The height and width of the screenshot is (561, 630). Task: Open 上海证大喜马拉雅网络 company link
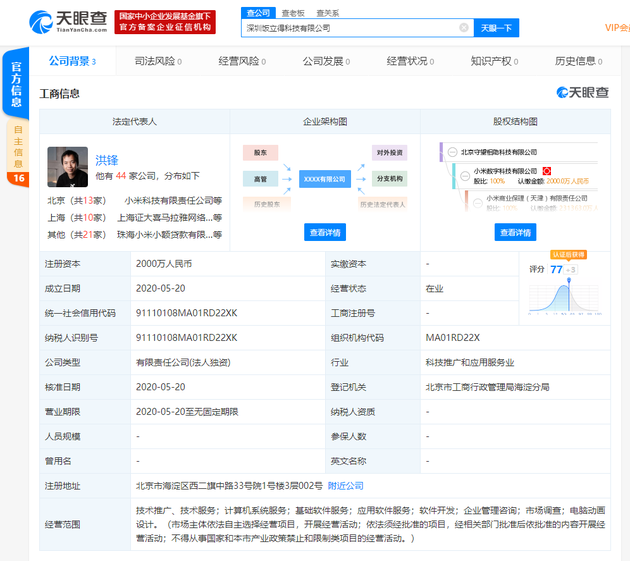(169, 218)
